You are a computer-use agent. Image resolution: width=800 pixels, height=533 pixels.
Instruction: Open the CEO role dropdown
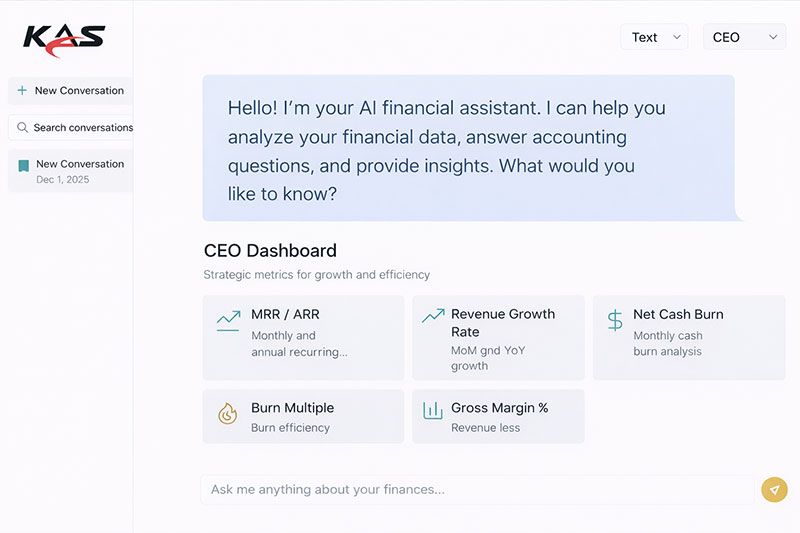coord(744,37)
